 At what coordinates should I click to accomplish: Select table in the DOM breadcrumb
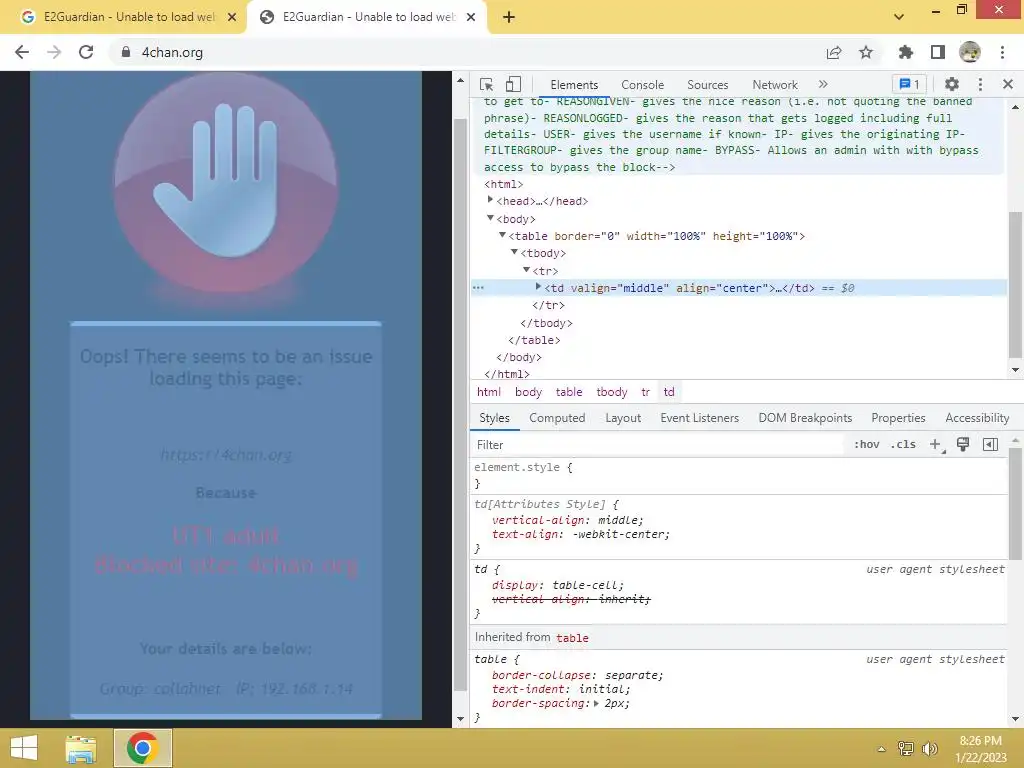(x=569, y=392)
